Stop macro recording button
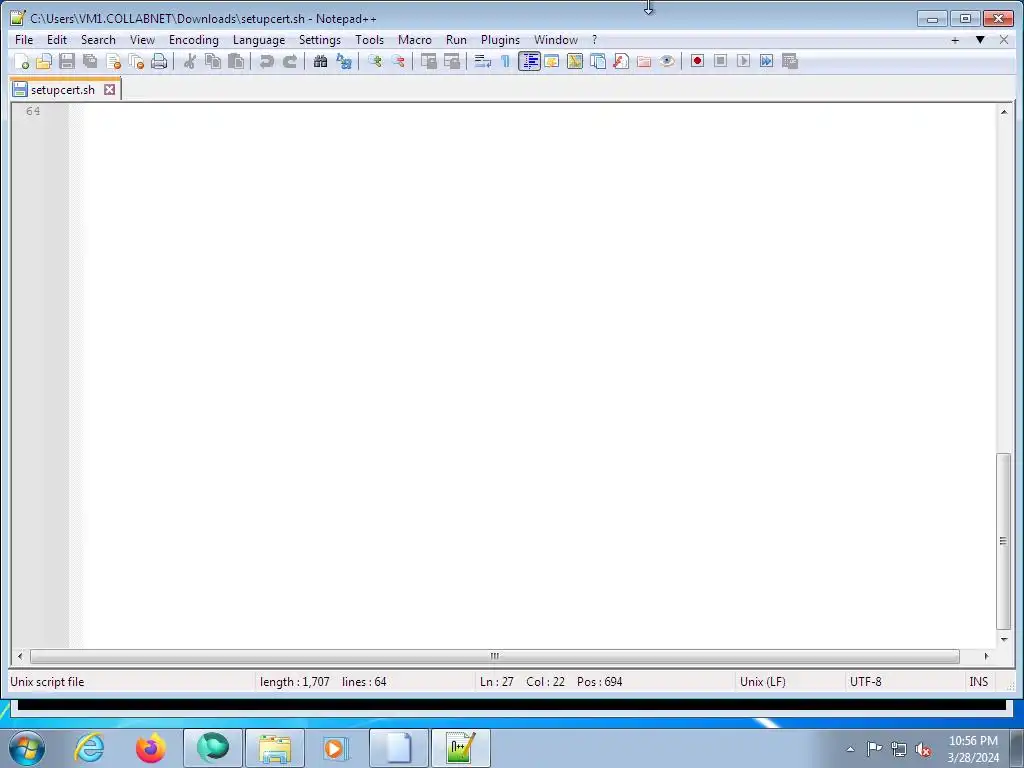This screenshot has width=1024, height=768. coord(720,61)
